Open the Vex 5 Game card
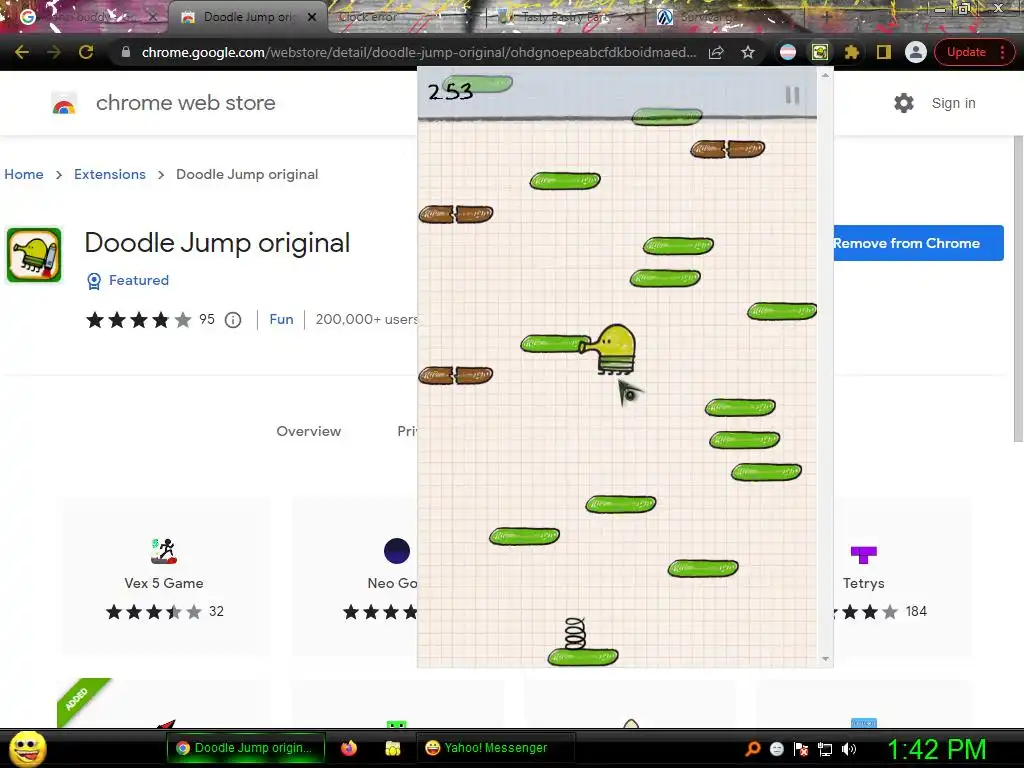The width and height of the screenshot is (1024, 768). (x=164, y=577)
